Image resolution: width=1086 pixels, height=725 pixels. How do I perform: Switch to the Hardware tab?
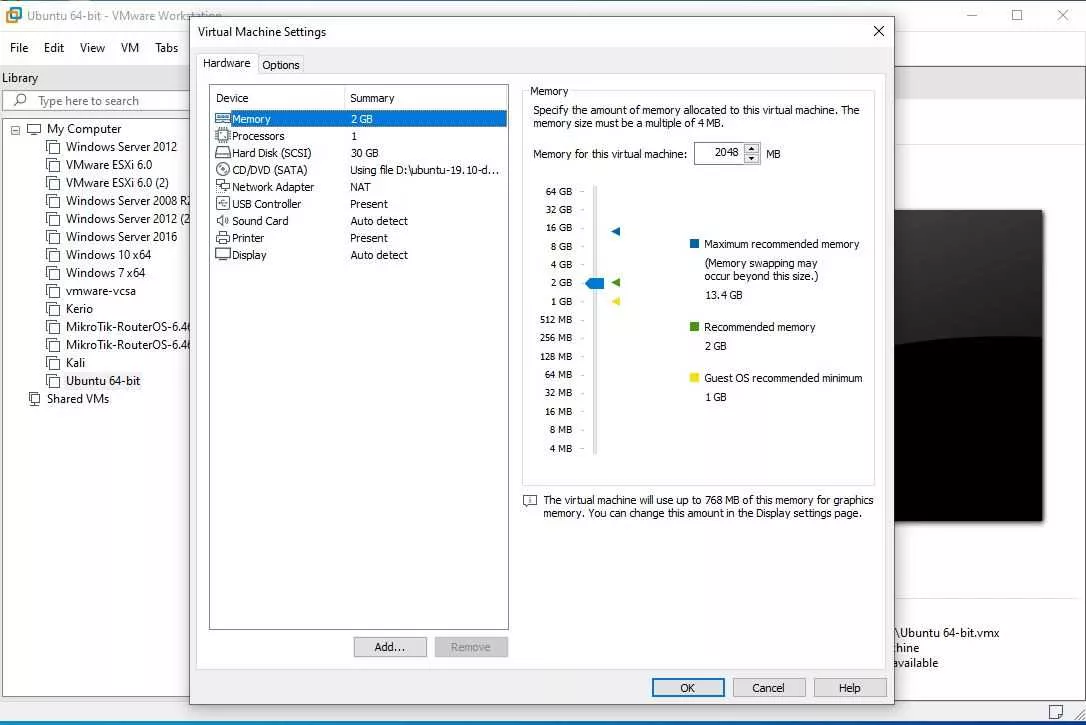[x=226, y=63]
